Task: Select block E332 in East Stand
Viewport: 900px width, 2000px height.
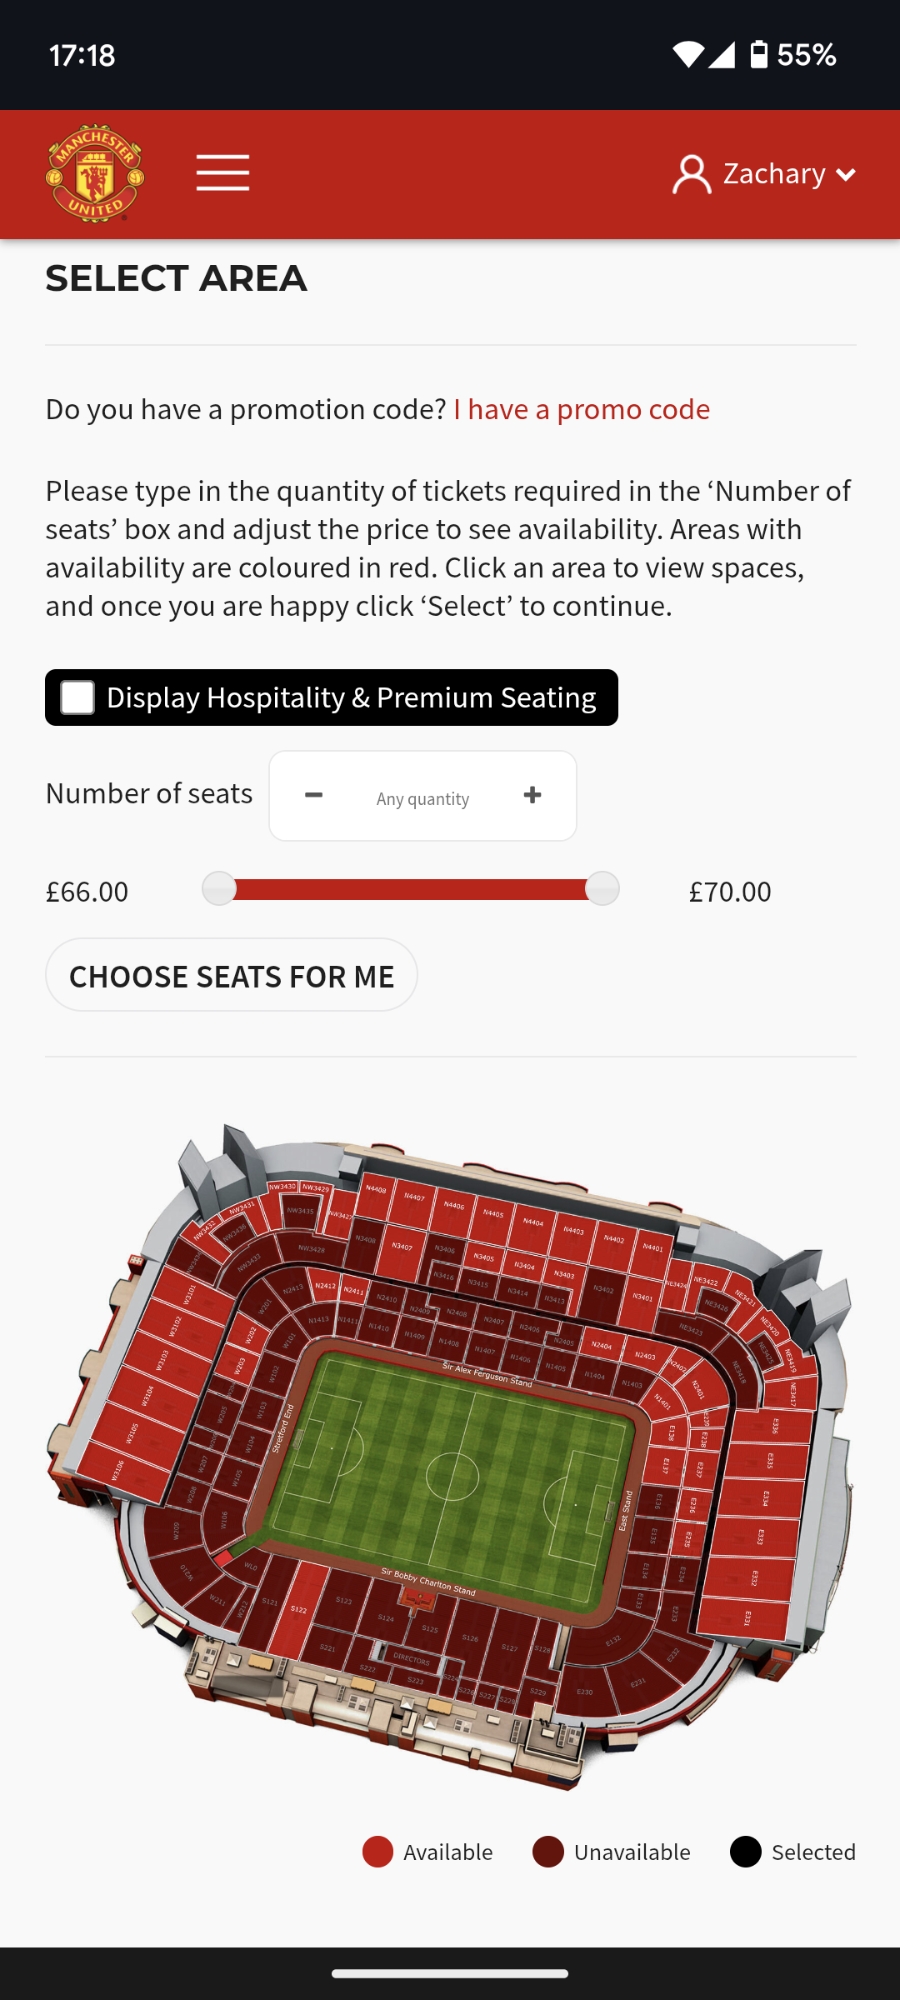Action: coord(755,1579)
